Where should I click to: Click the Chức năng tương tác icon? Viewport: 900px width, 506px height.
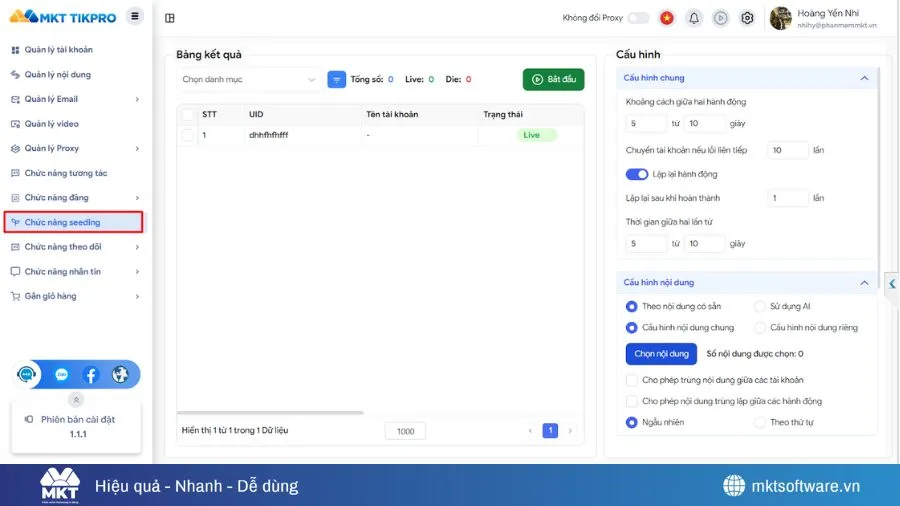click(15, 173)
